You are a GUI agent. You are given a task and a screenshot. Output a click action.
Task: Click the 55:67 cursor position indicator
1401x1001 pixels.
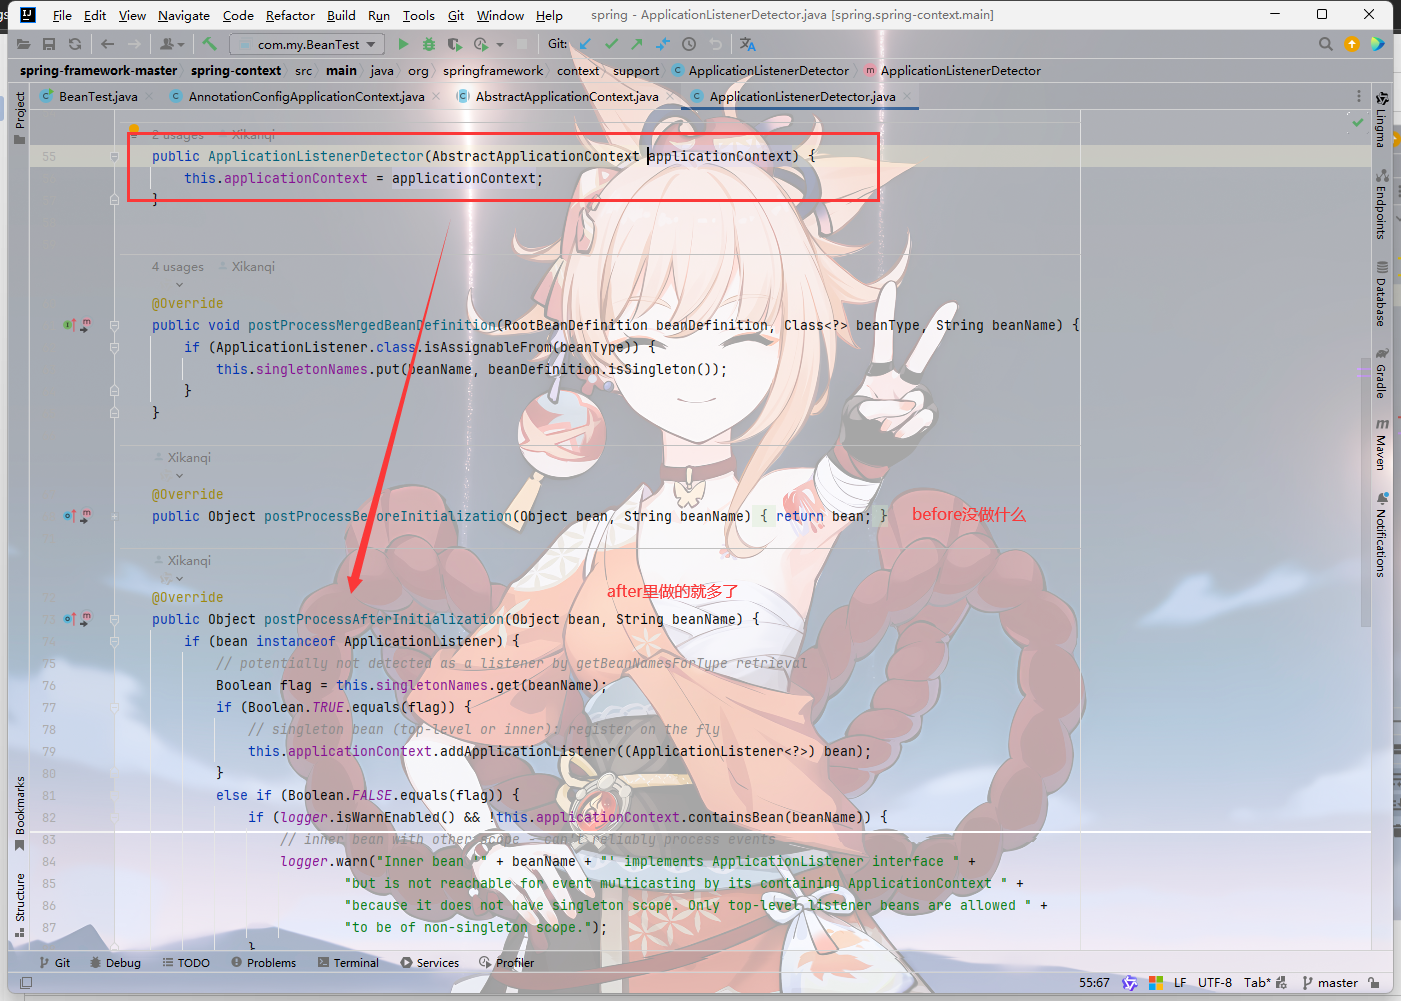[x=1094, y=982]
